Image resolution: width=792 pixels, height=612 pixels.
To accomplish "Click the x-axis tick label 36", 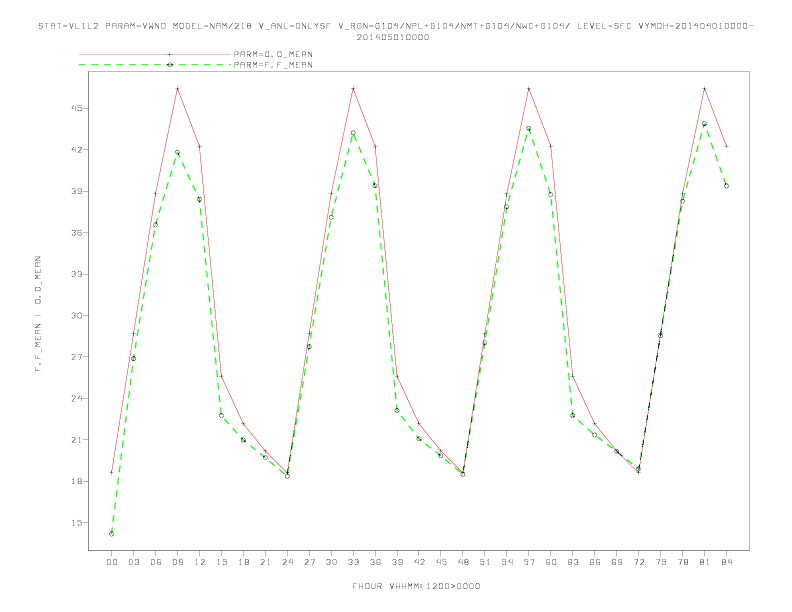I will [x=375, y=562].
